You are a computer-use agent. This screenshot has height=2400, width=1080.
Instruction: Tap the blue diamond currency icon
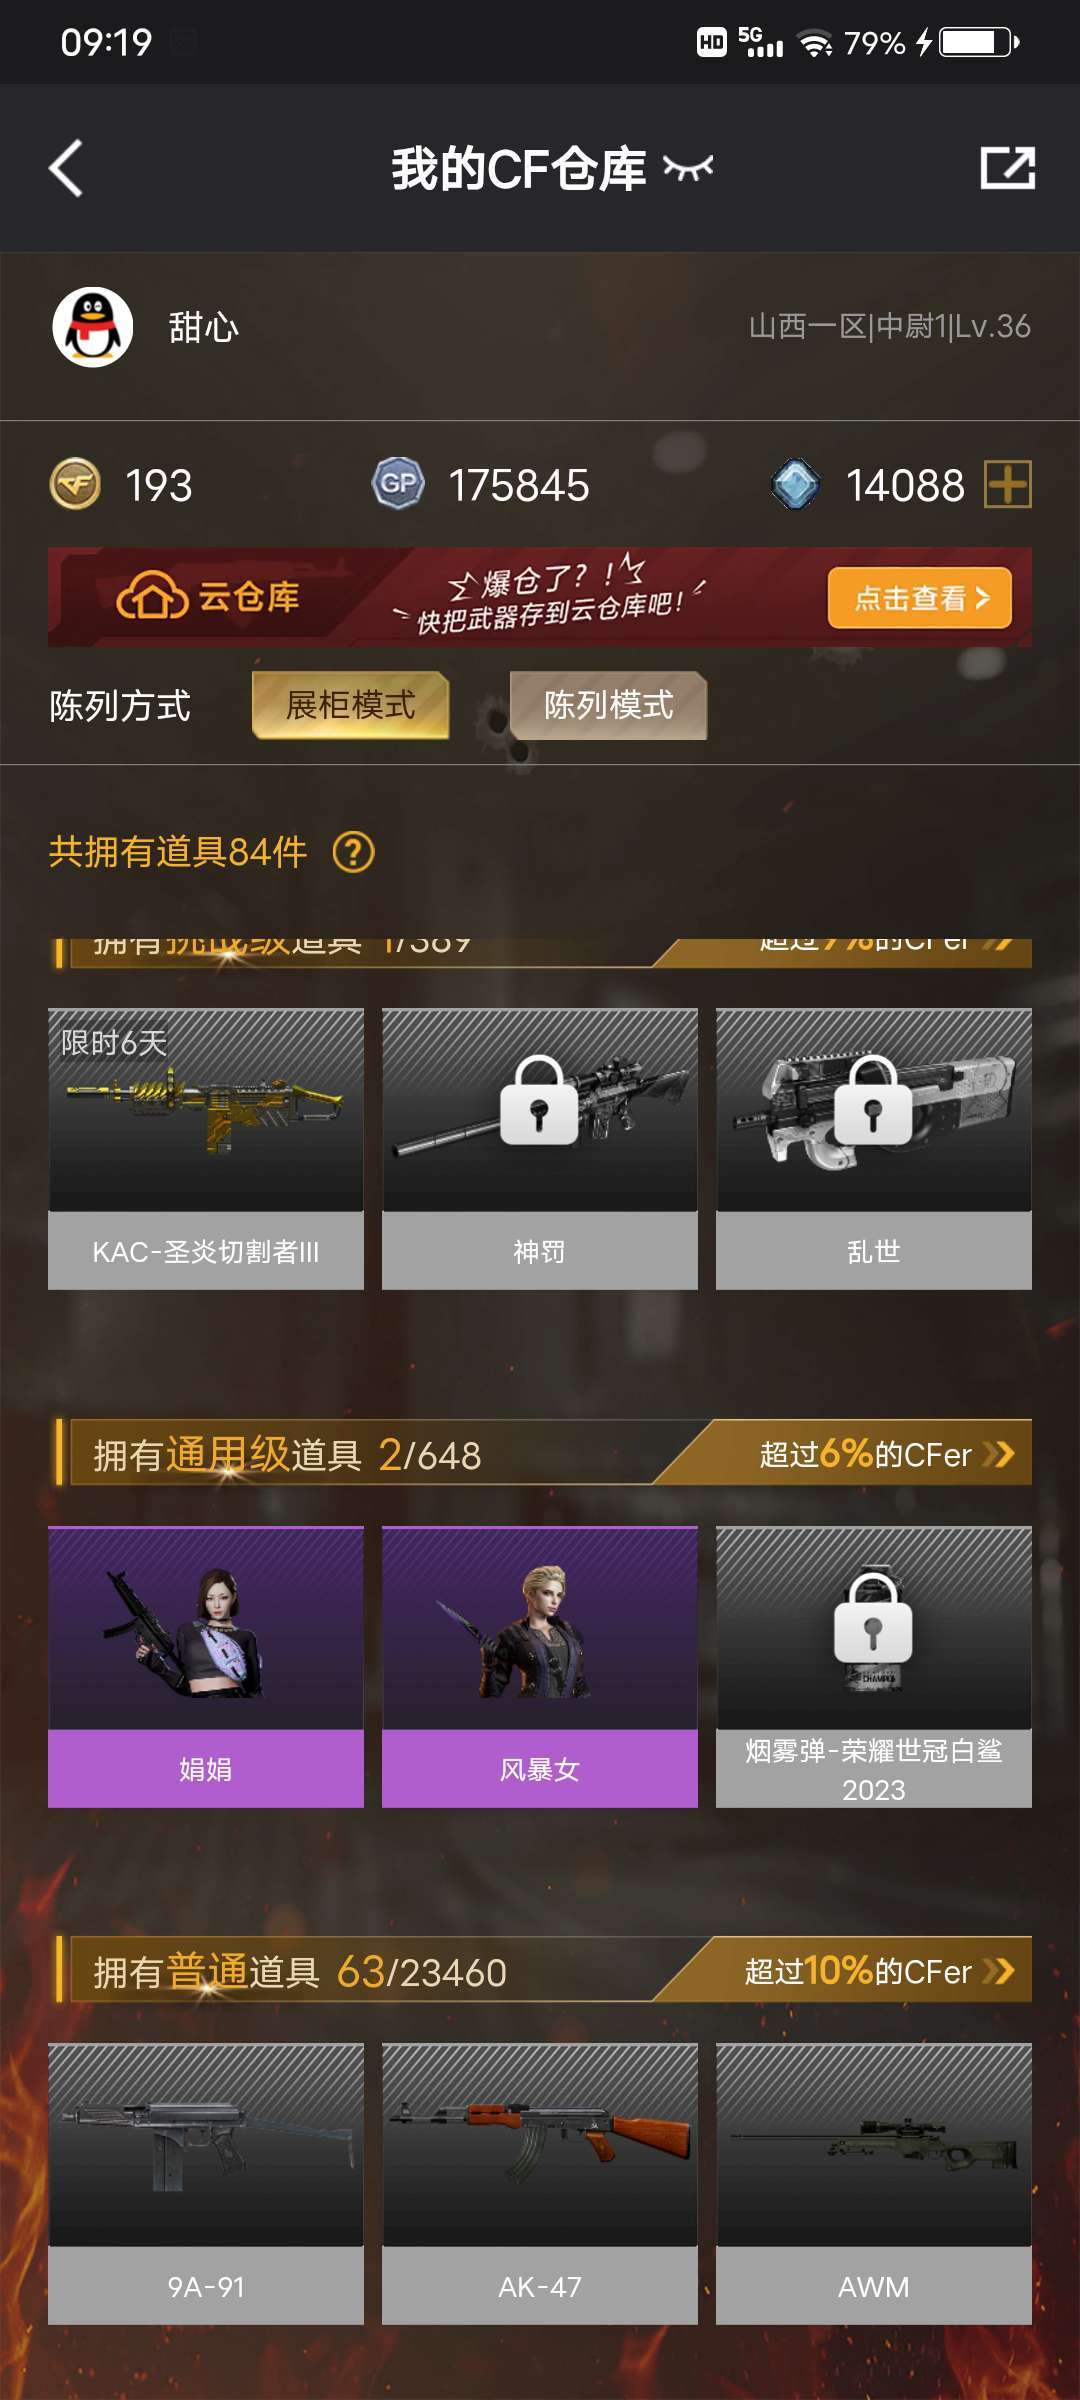coord(796,485)
